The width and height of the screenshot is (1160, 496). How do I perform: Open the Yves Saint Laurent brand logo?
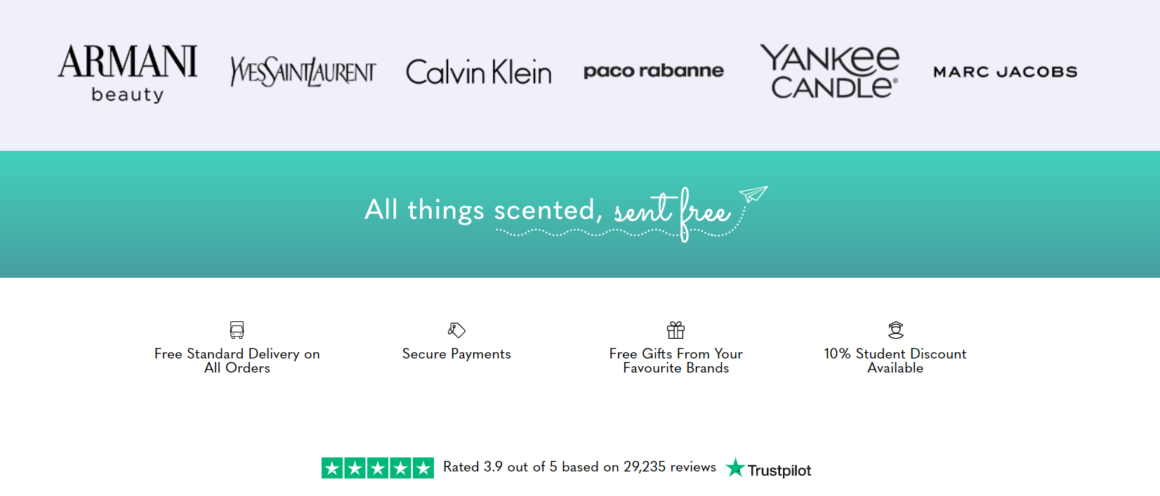(303, 72)
